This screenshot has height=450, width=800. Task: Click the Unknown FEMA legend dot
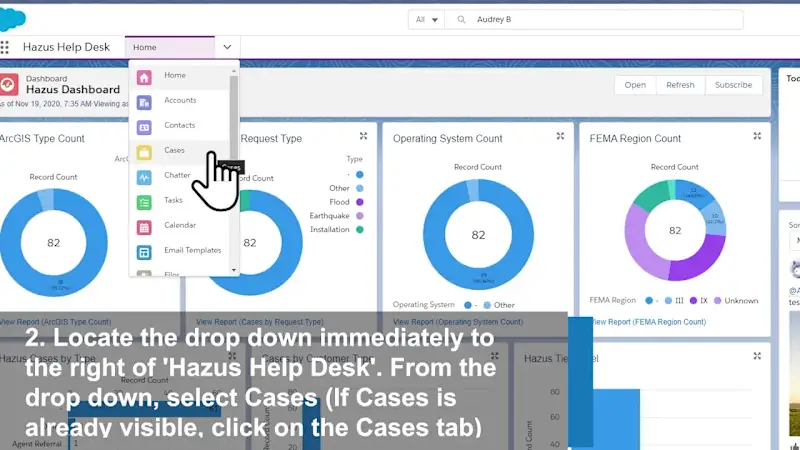717,301
